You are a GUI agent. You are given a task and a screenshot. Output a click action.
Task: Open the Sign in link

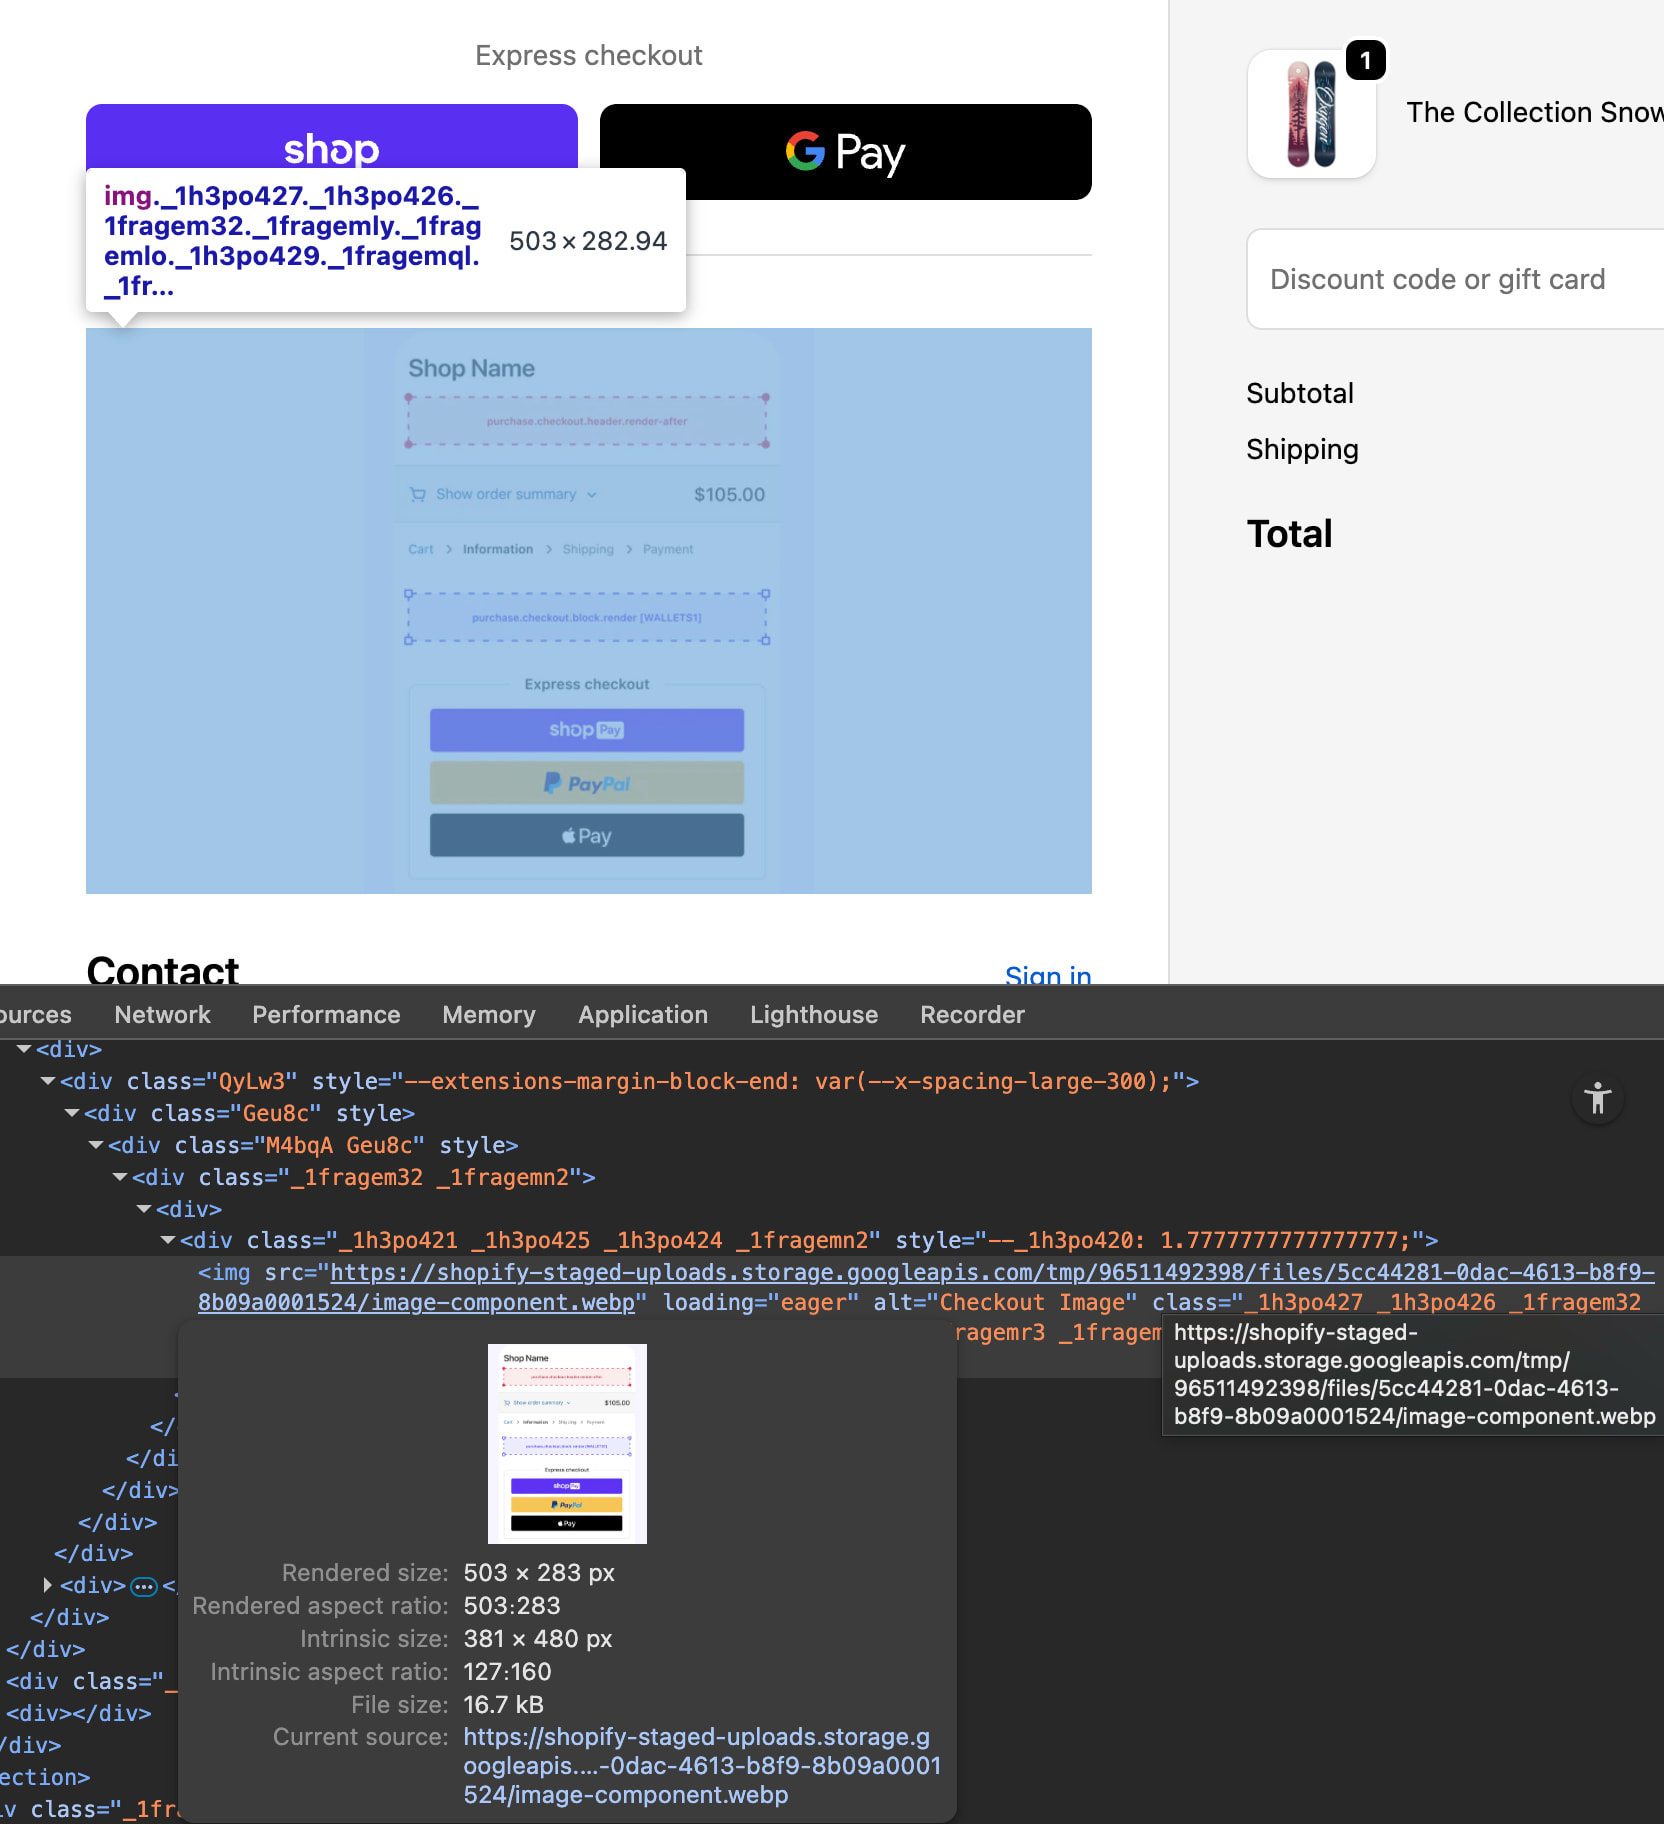click(1047, 975)
